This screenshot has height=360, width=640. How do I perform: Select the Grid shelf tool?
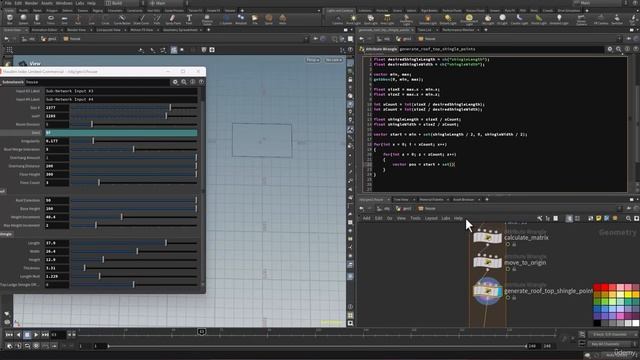pyautogui.click(x=64, y=19)
